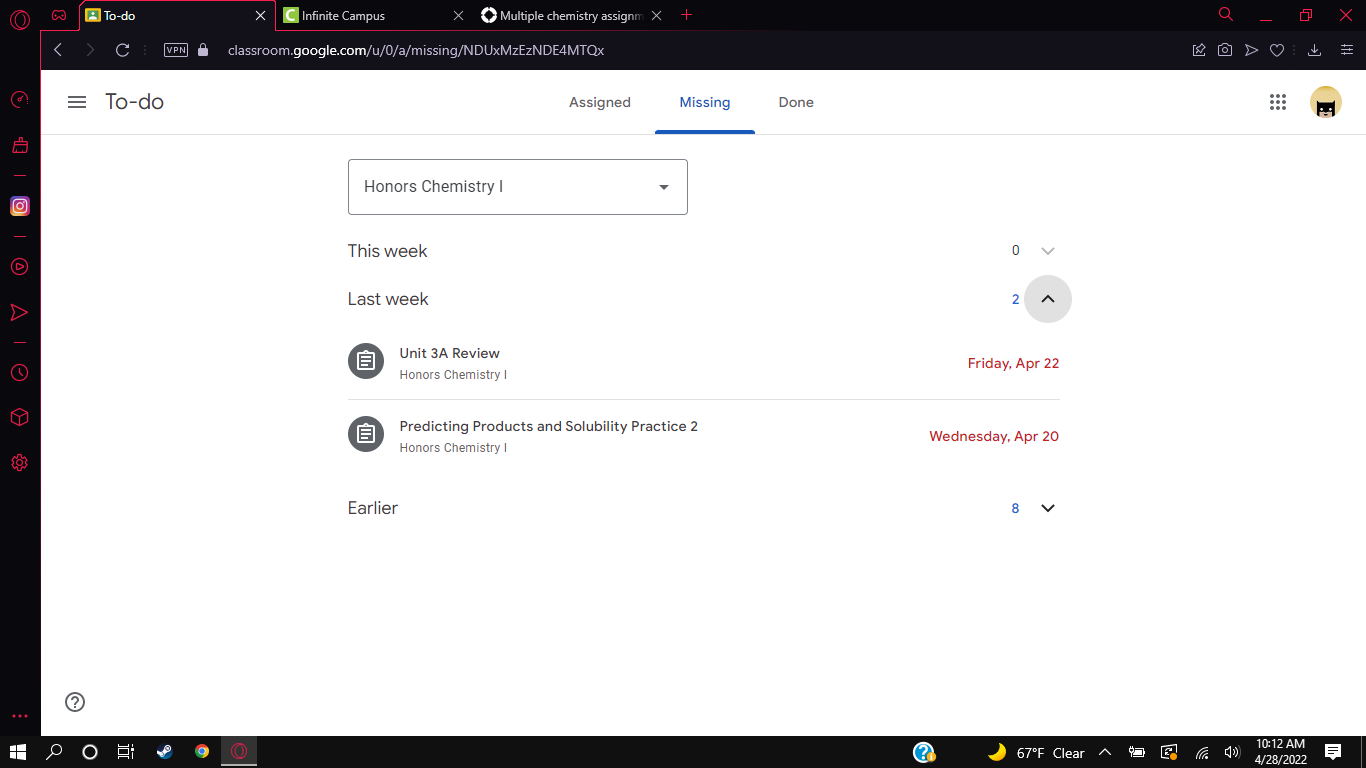Image resolution: width=1366 pixels, height=768 pixels.
Task: Open a new browser tab
Action: 686,15
